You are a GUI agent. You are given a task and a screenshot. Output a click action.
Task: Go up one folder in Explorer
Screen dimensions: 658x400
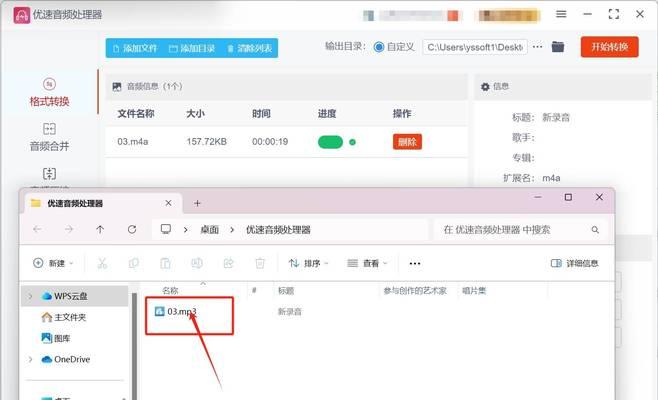[x=100, y=230]
